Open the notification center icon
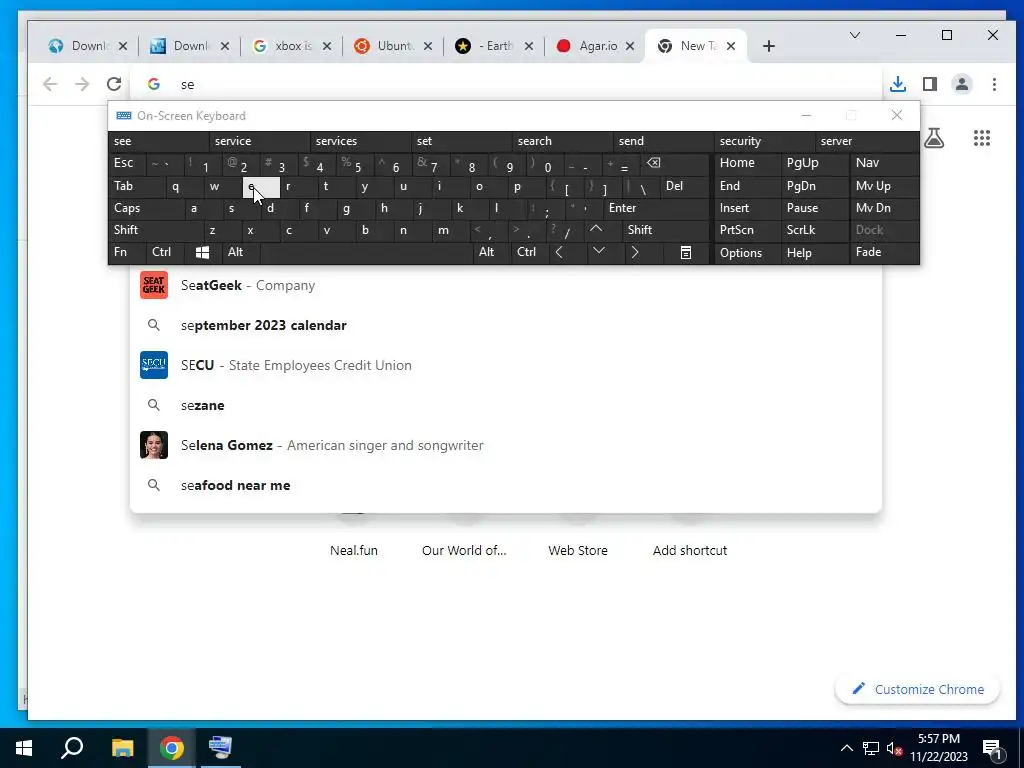Screen dimensions: 1024x768 tap(993, 748)
